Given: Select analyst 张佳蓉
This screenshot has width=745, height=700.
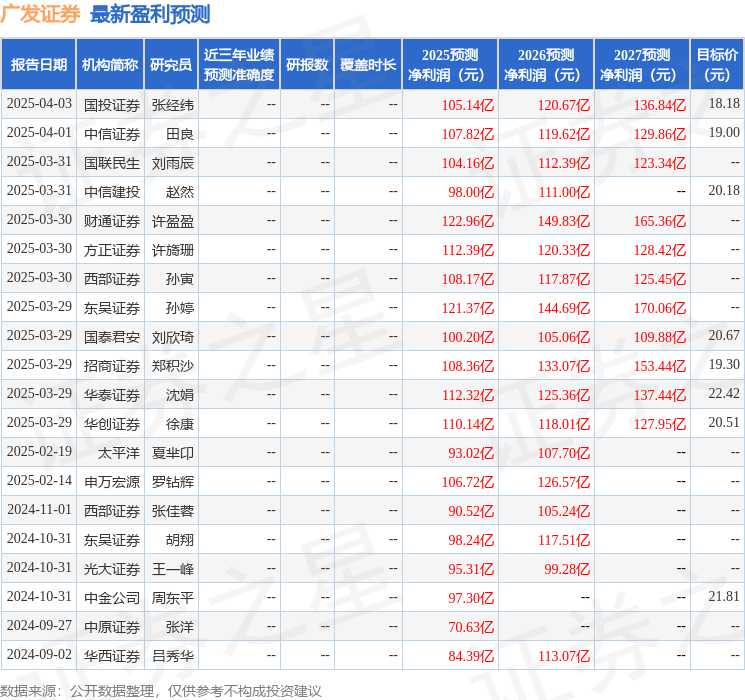Looking at the screenshot, I should pyautogui.click(x=172, y=511).
